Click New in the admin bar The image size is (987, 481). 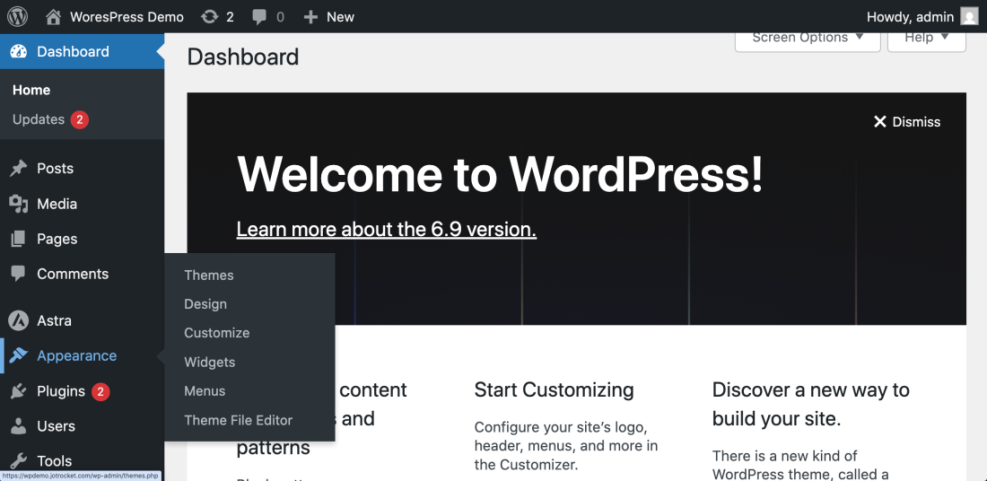pyautogui.click(x=341, y=17)
